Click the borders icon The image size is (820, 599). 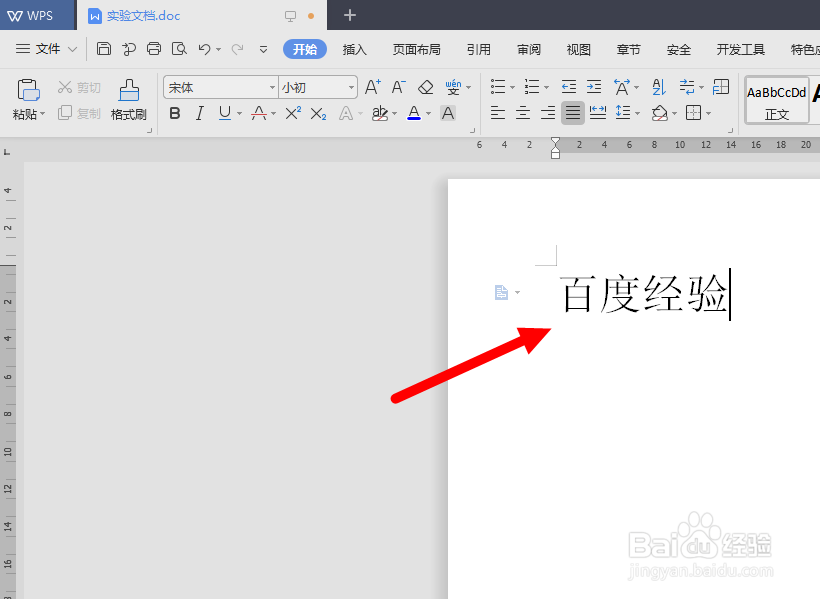pyautogui.click(x=693, y=113)
